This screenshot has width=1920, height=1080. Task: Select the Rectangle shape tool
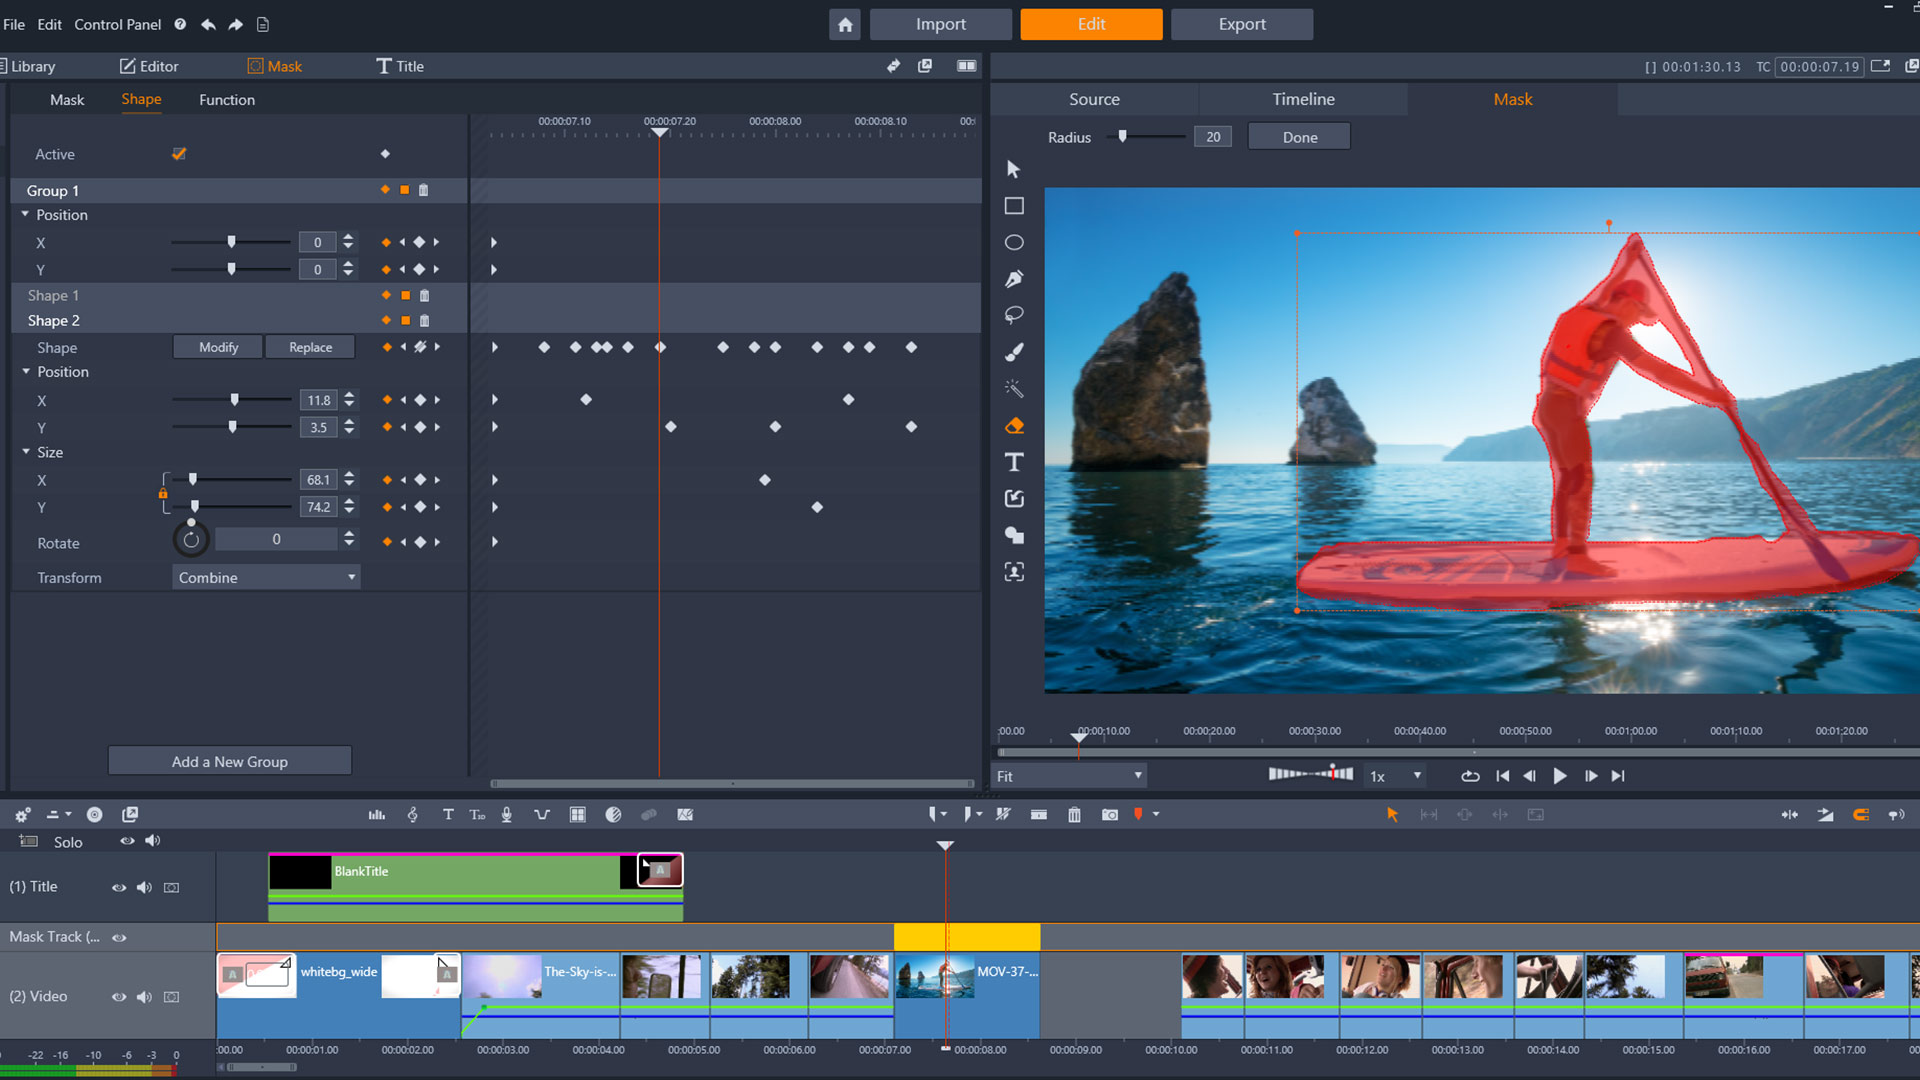click(1013, 204)
